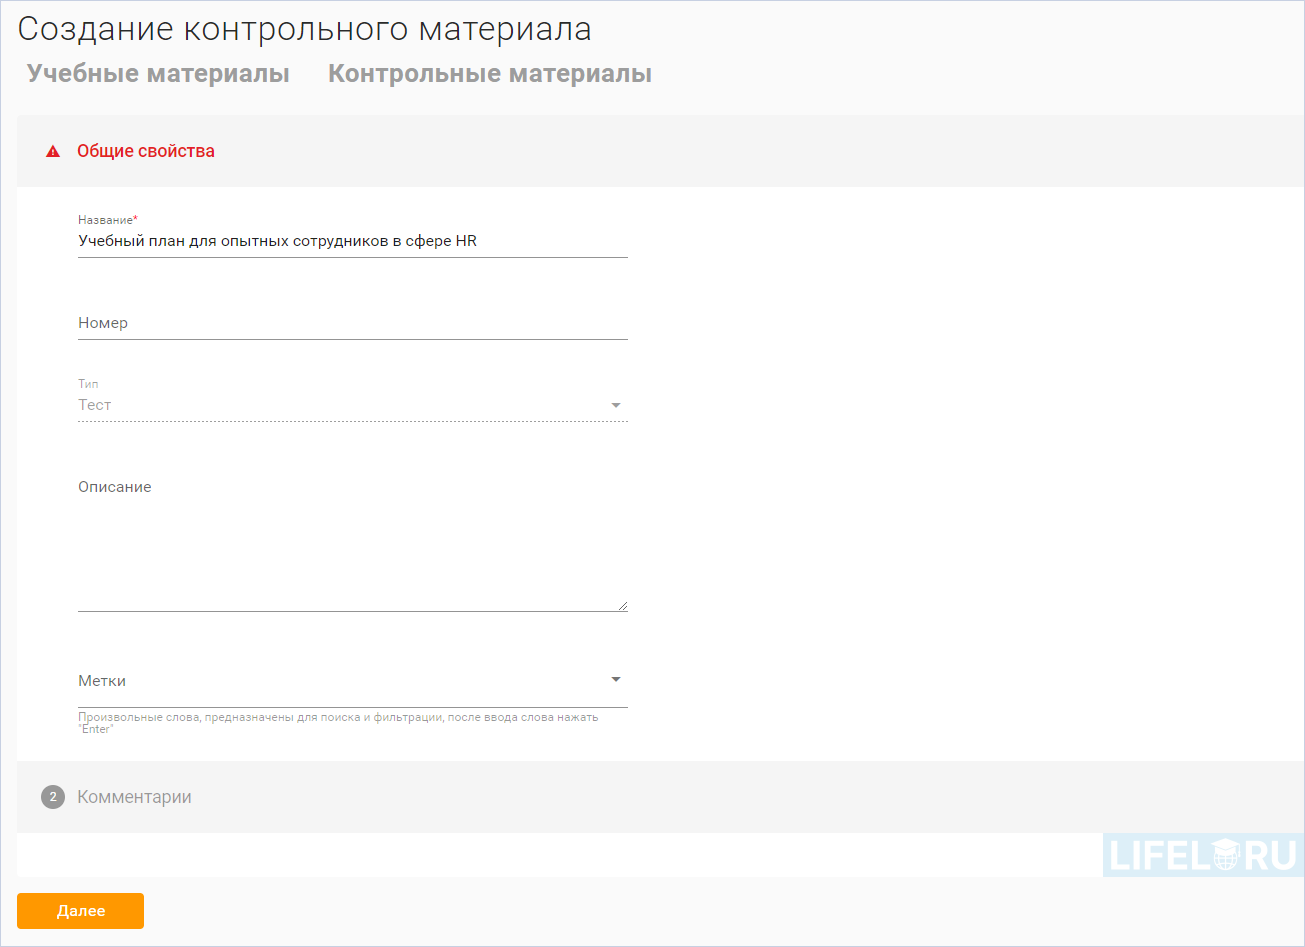This screenshot has height=947, width=1305.
Task: Switch to the Контрольные материалы tab
Action: tap(489, 72)
